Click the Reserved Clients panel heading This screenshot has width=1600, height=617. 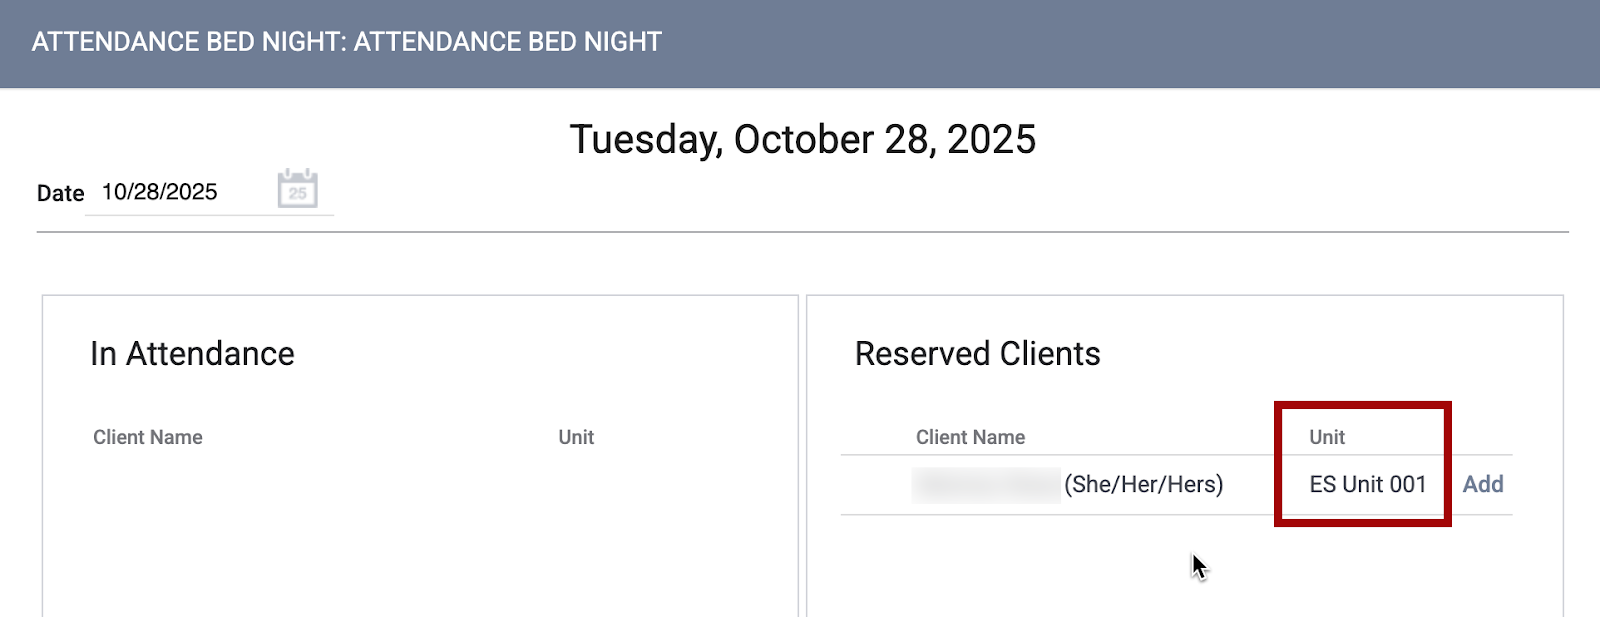point(977,354)
